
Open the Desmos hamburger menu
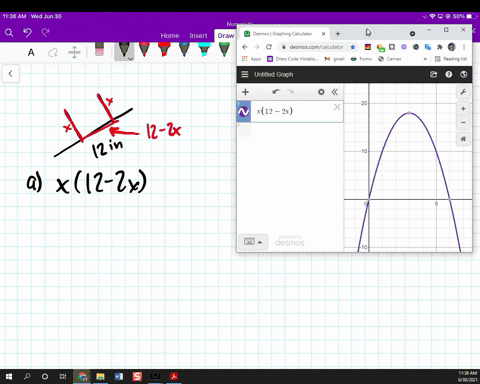coord(245,74)
